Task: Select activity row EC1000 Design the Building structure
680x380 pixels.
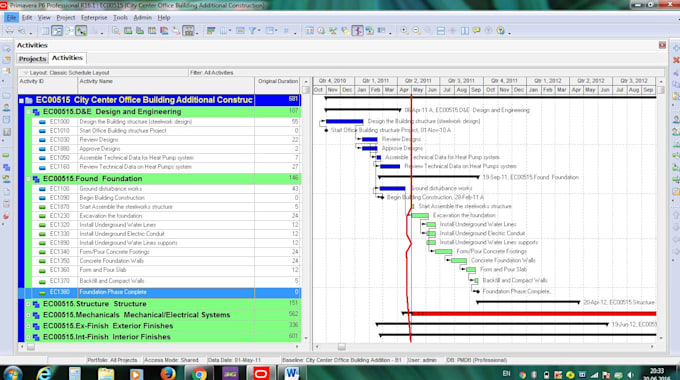Action: pyautogui.click(x=167, y=122)
